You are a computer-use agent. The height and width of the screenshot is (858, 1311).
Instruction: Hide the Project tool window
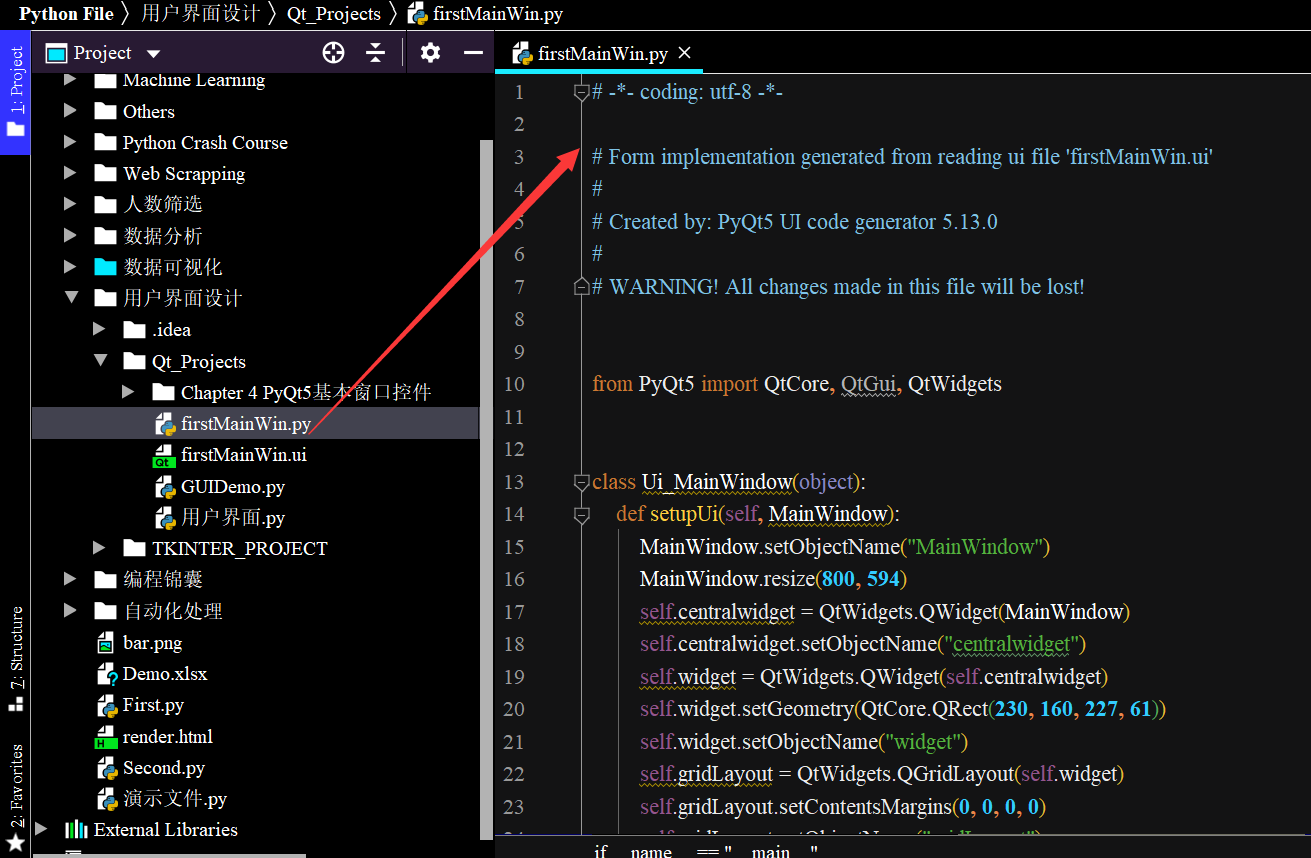point(472,52)
